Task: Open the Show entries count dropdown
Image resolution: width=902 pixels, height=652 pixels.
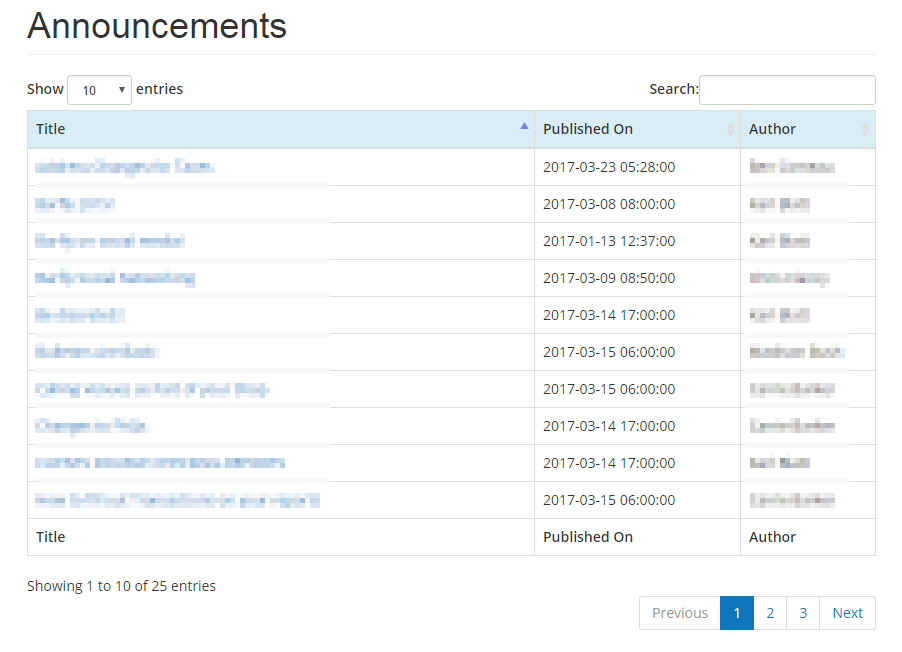Action: 99,90
